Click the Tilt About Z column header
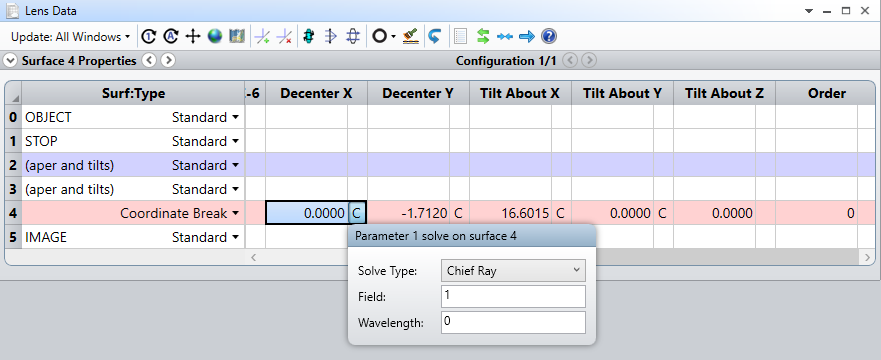 [x=724, y=93]
